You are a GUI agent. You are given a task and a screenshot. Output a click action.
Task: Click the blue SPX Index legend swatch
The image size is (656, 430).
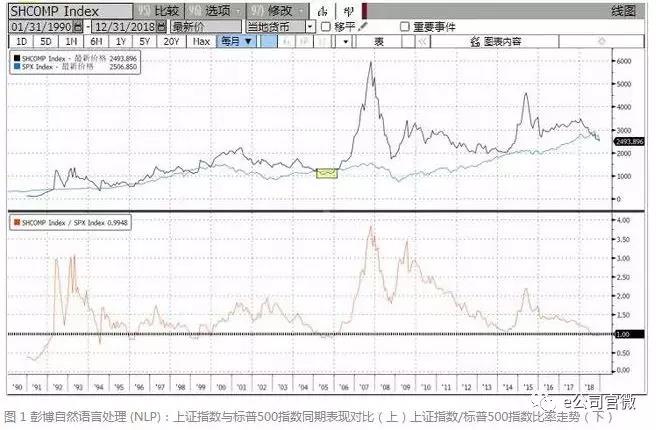17,67
